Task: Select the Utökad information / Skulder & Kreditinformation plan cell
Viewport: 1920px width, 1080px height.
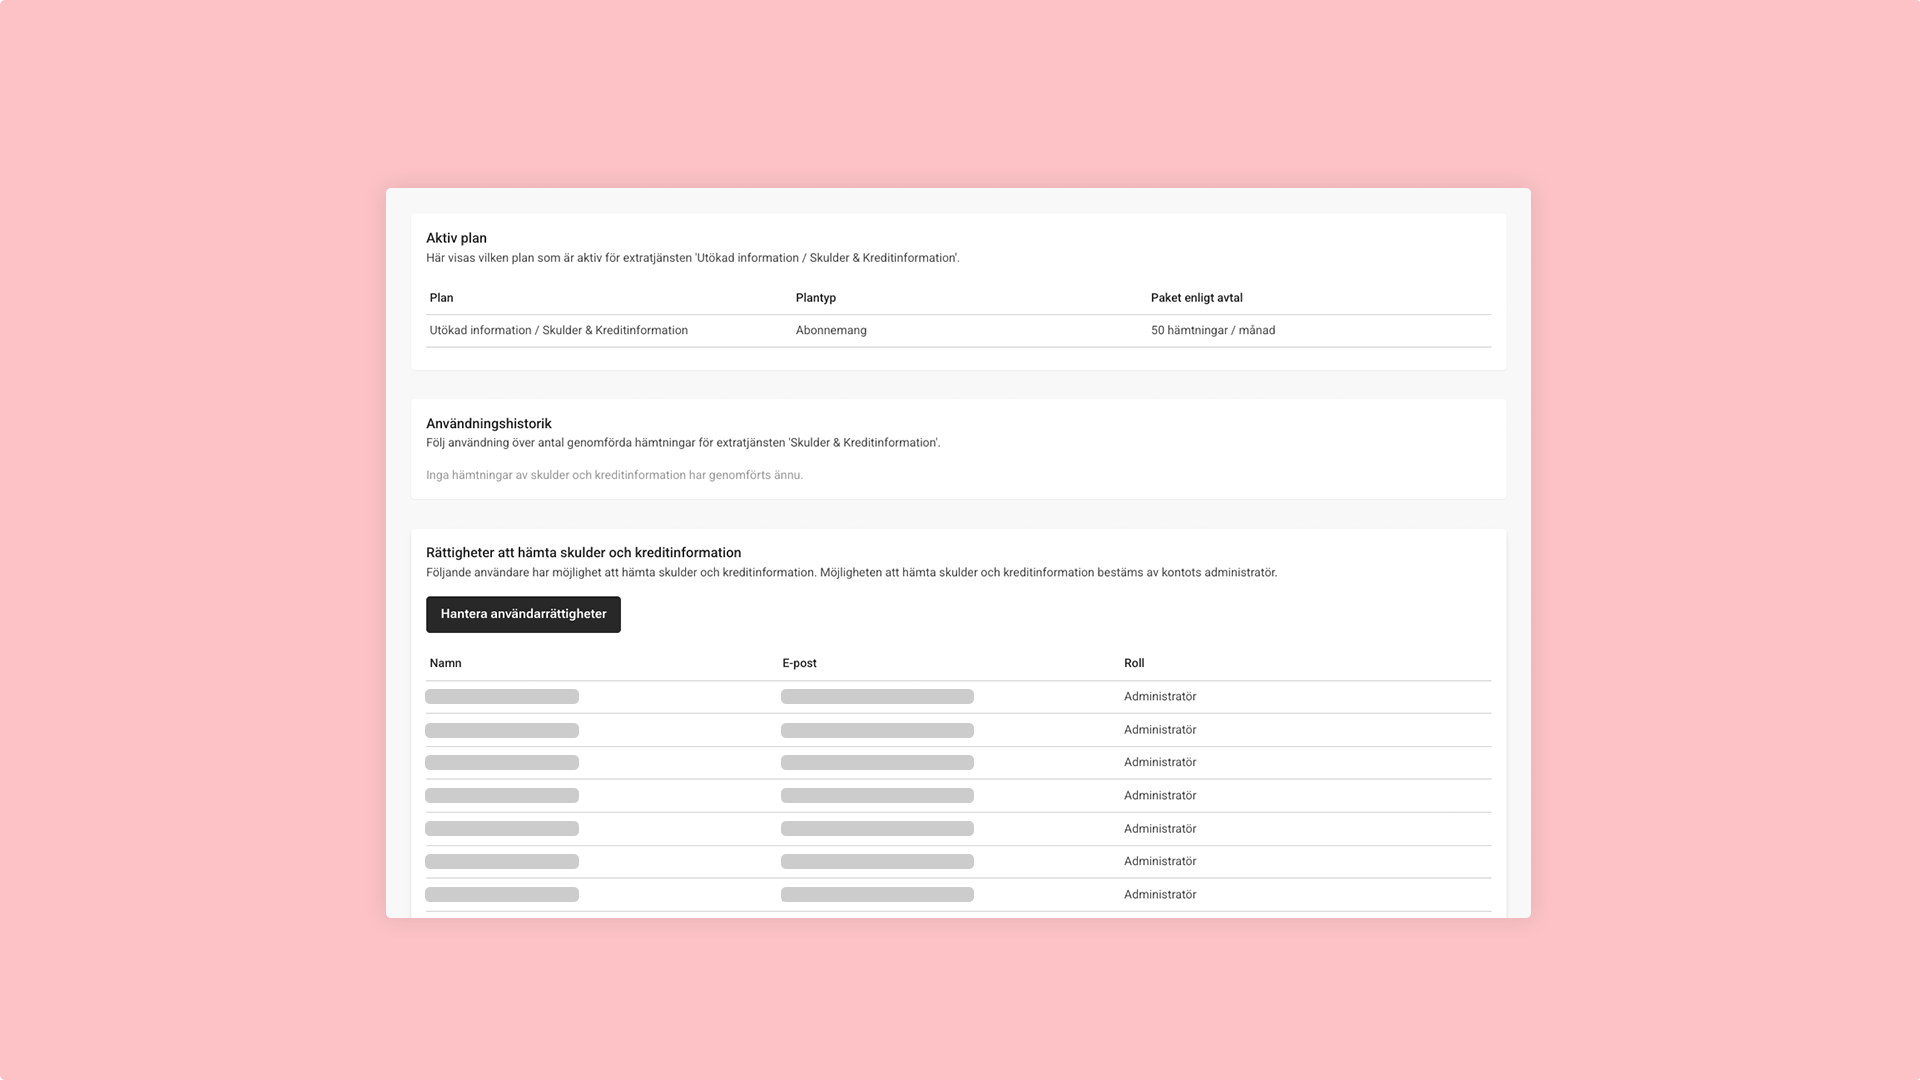Action: pyautogui.click(x=558, y=330)
